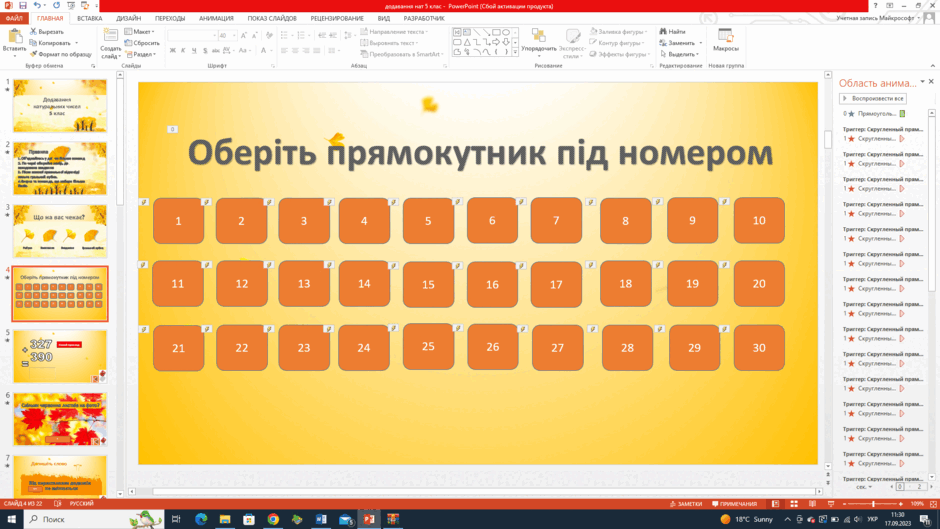Viewport: 940px width, 529px height.
Task: Open the Выделить select dropdown
Action: (679, 54)
